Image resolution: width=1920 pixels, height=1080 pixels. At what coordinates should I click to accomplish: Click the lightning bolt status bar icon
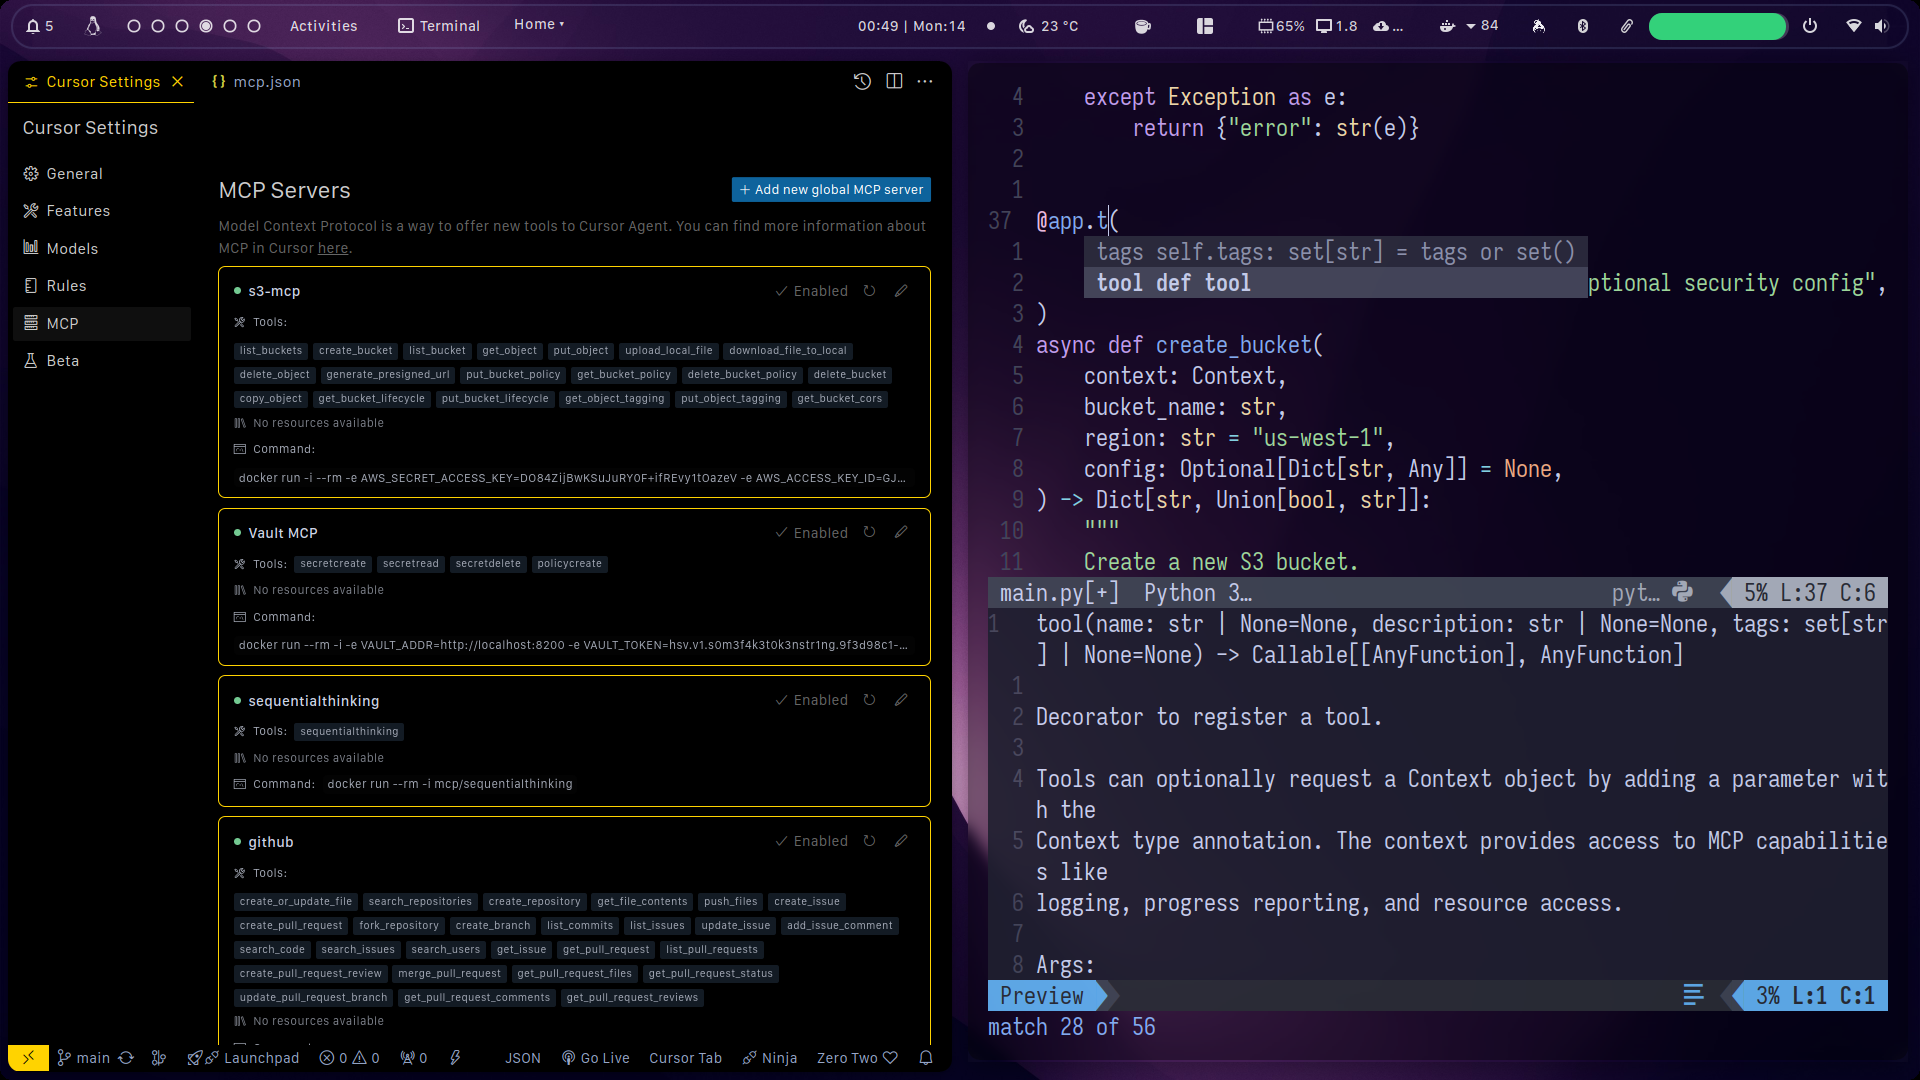tap(455, 1058)
